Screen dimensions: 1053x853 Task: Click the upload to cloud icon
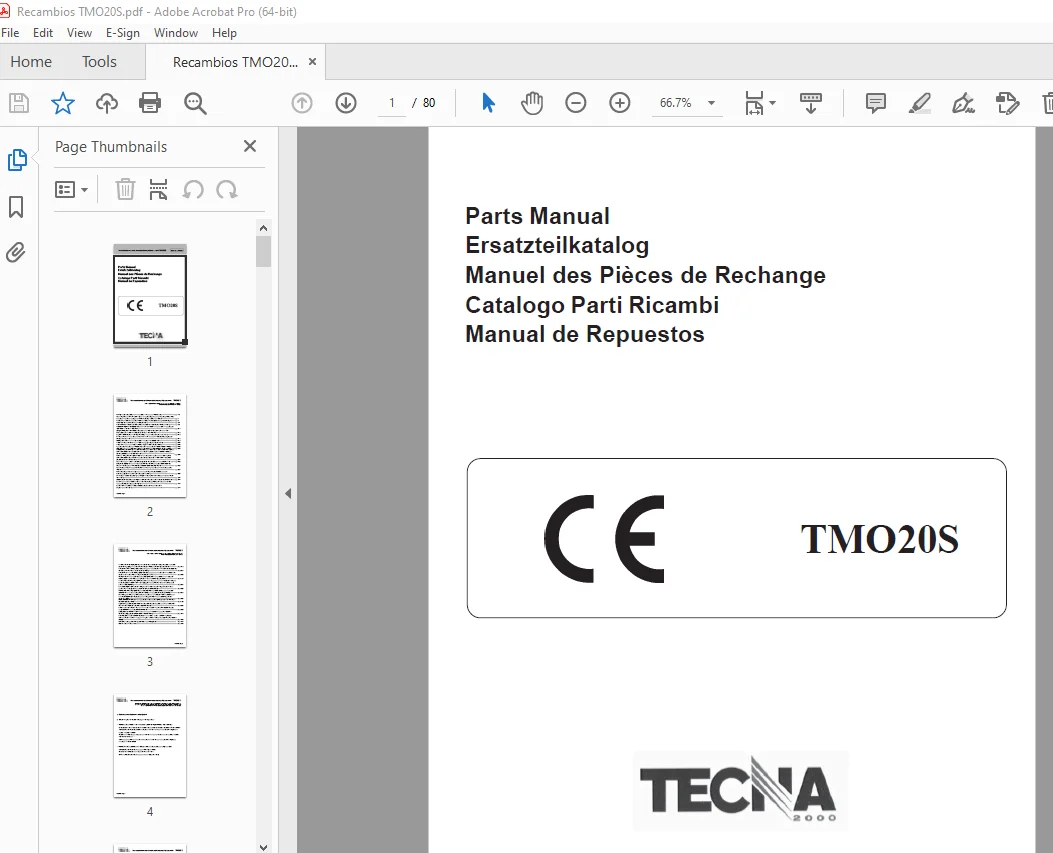(107, 103)
